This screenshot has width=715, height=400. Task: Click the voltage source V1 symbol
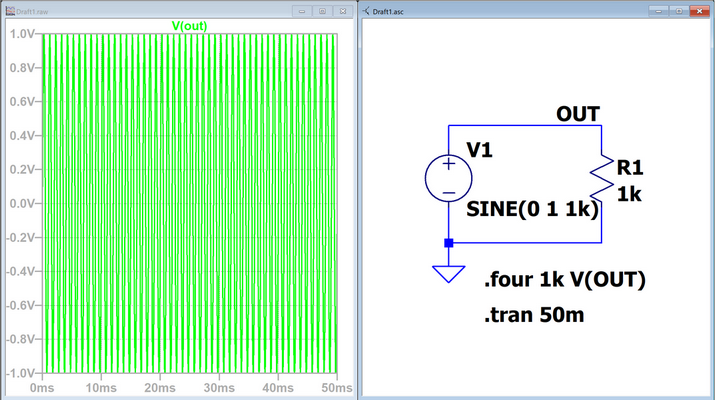(x=448, y=178)
